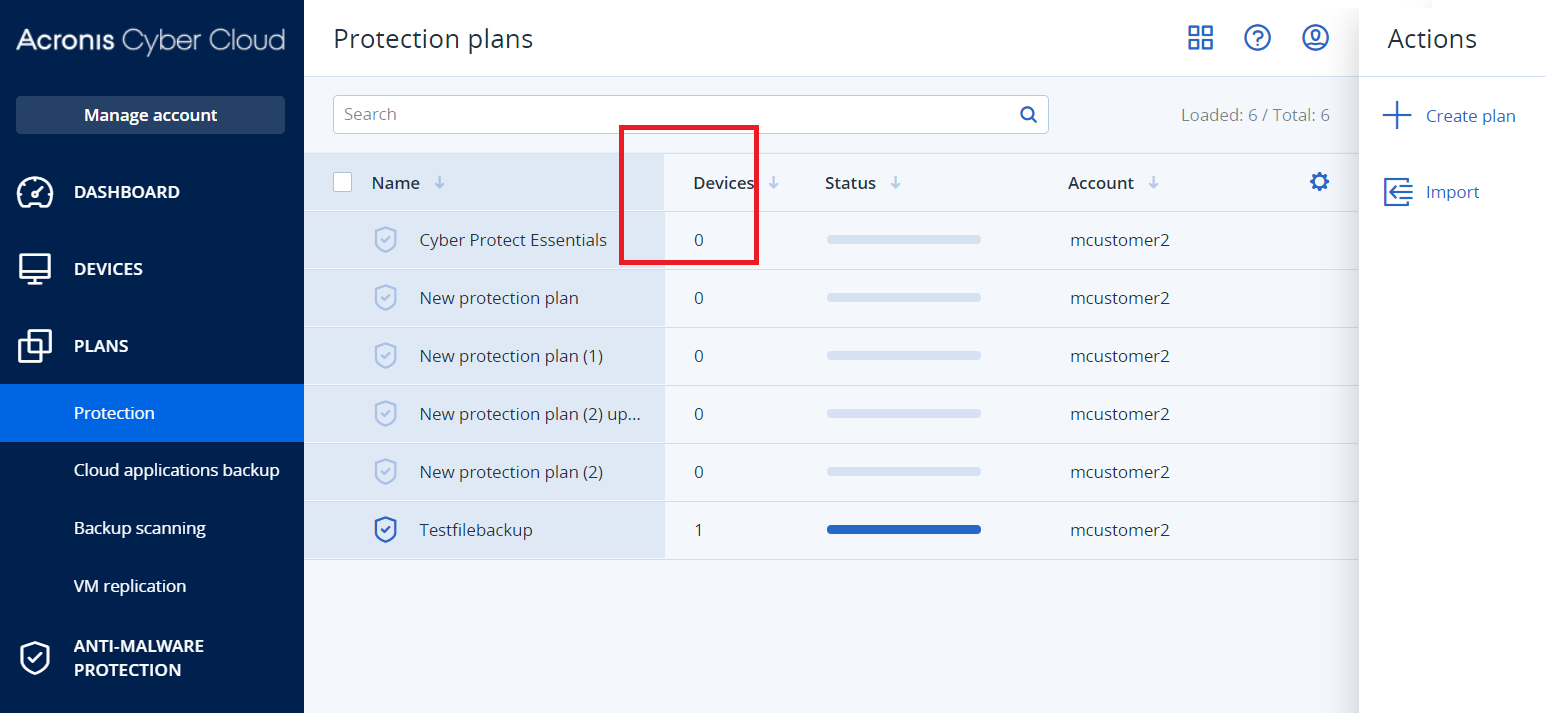Screen dimensions: 1546x713
Task: Click the Testfilebackup shield icon
Action: click(385, 530)
